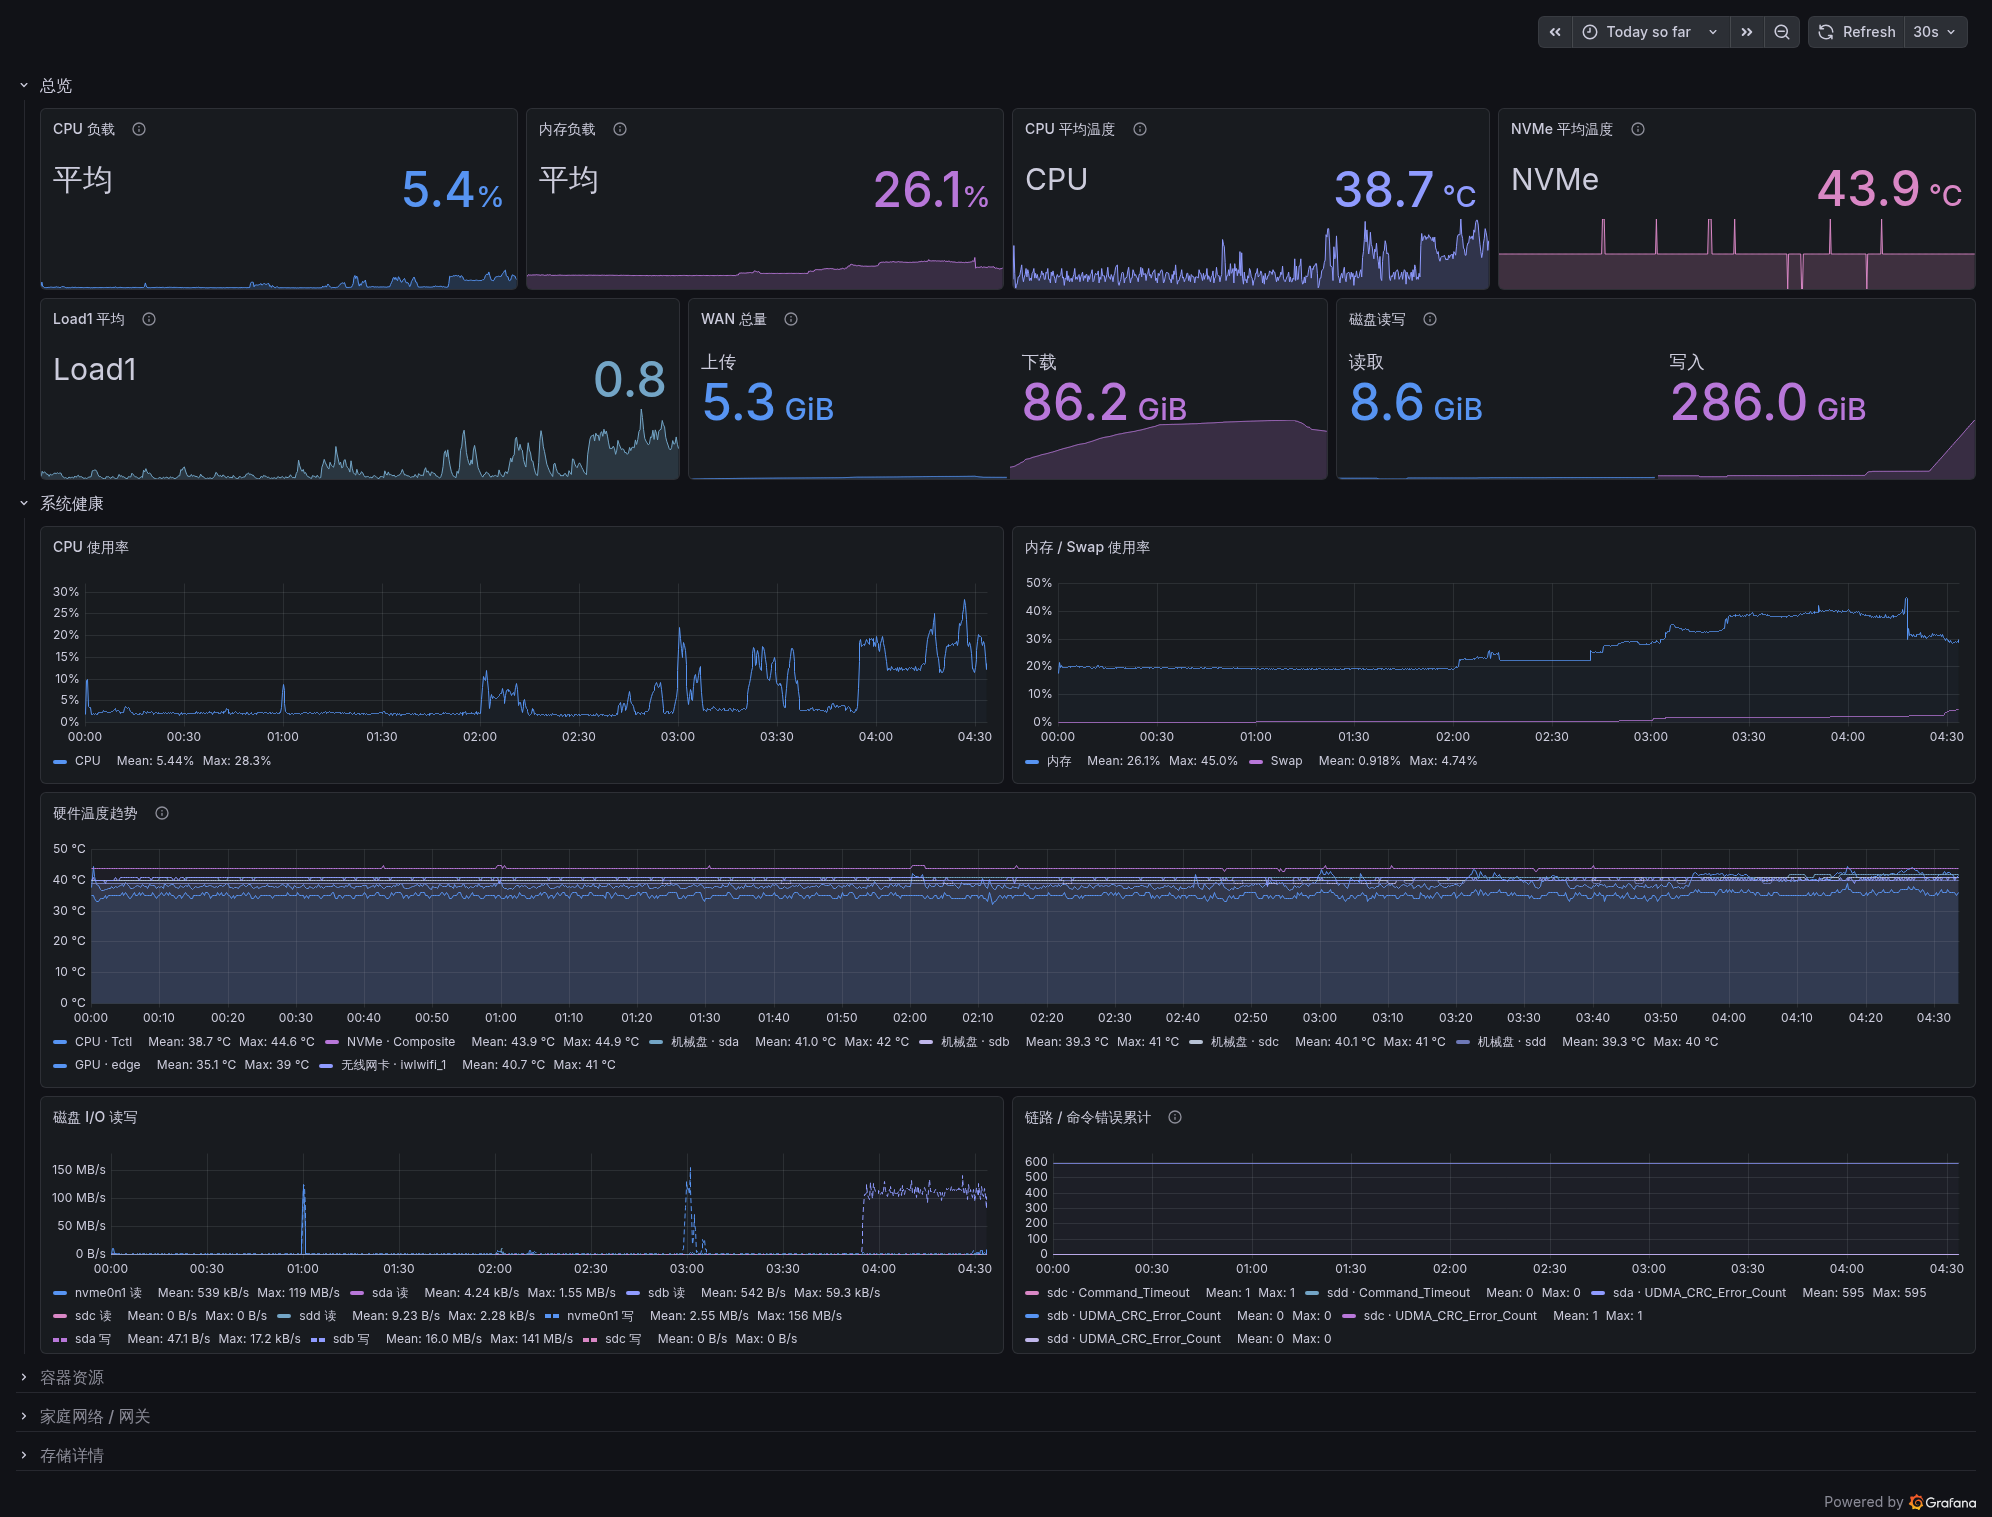The image size is (1992, 1517).
Task: Click sda · UDMA_CRC_Error_Count legend color swatch
Action: pos(1598,1293)
